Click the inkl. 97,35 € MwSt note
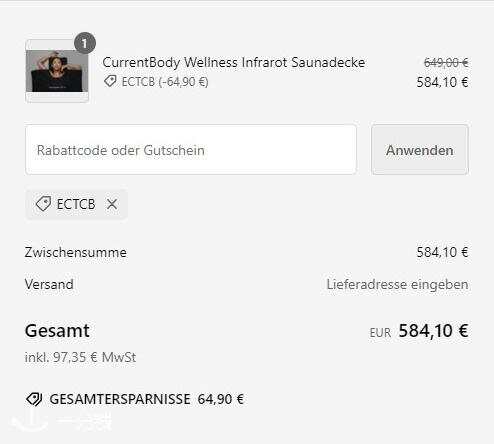The image size is (494, 444). [x=80, y=357]
